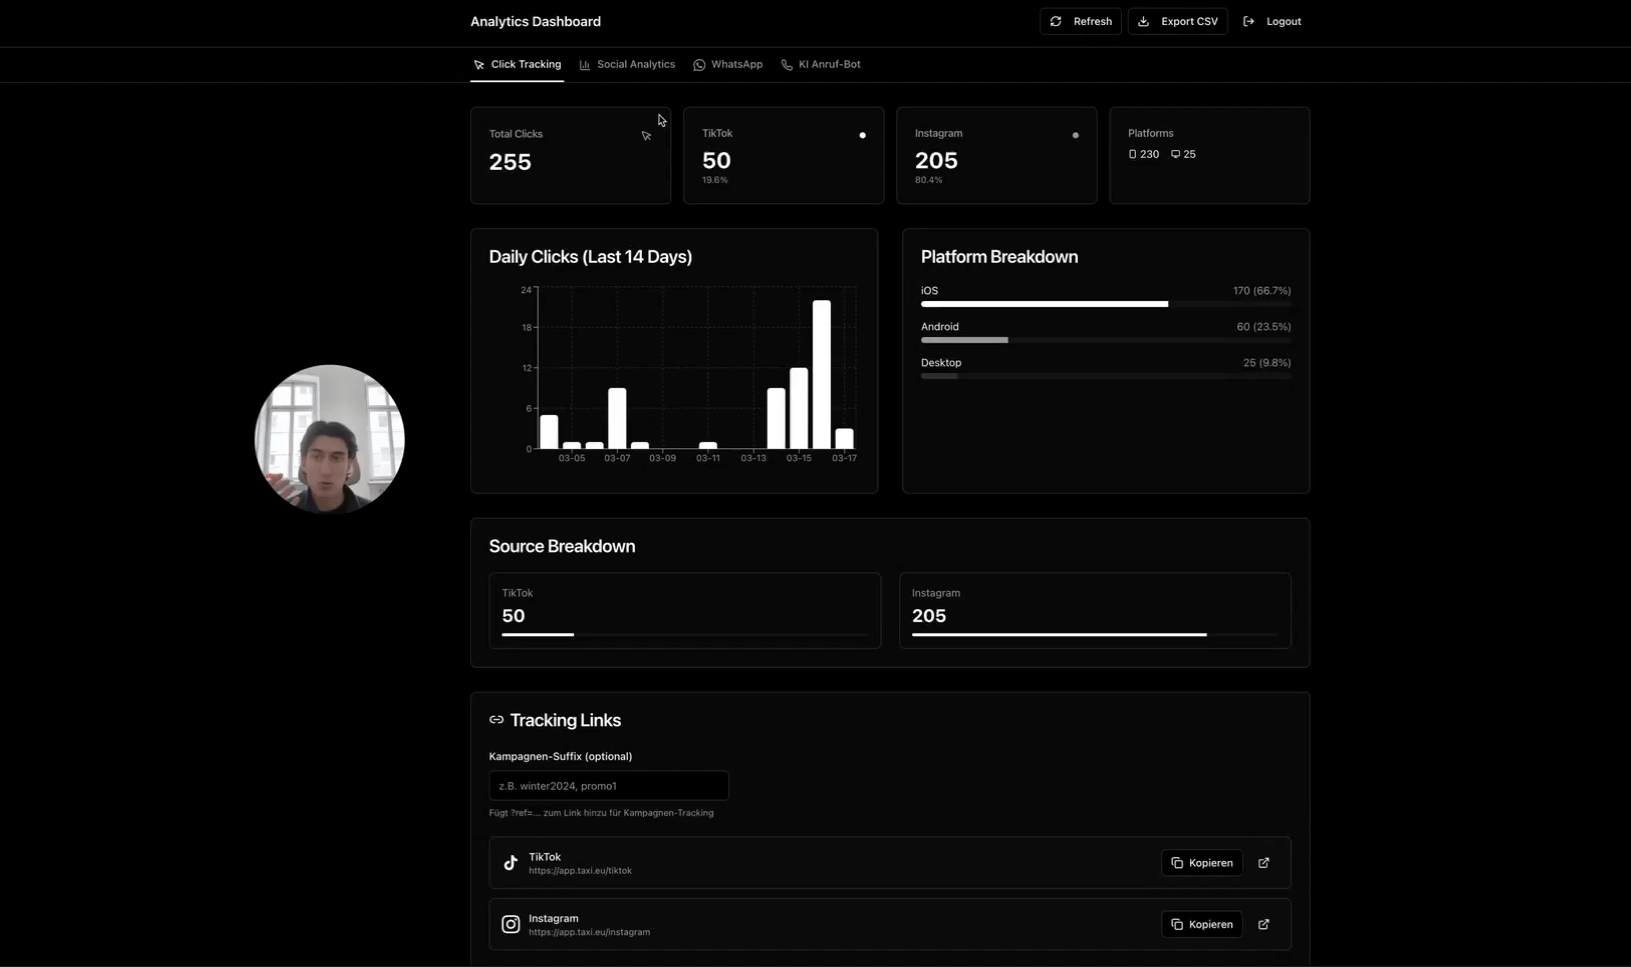1631x967 pixels.
Task: Switch to the Social Analytics tab
Action: [x=627, y=65]
